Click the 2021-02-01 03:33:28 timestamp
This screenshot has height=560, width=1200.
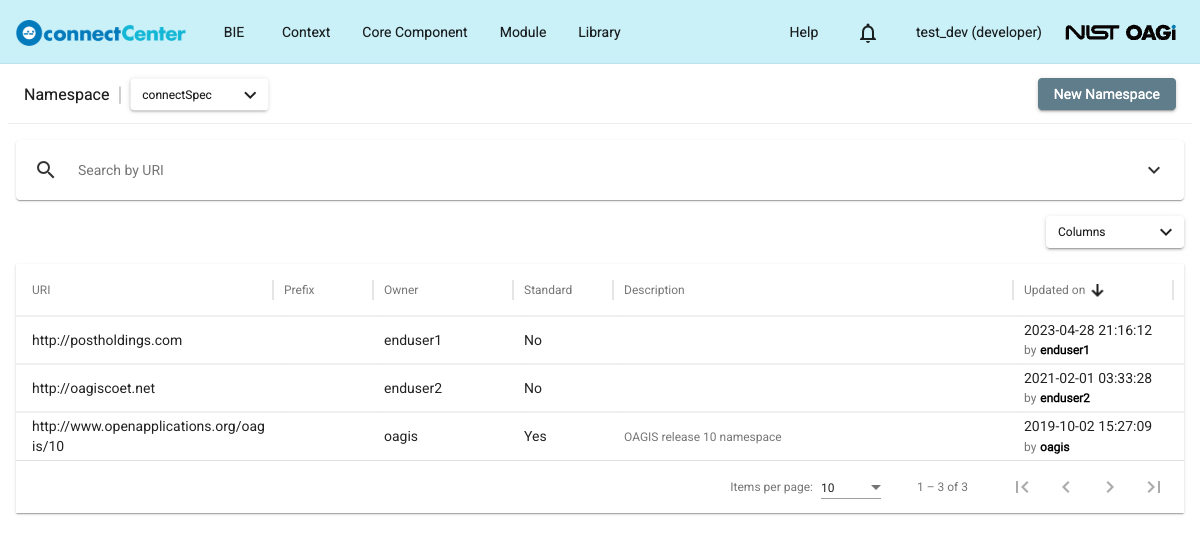[1088, 378]
